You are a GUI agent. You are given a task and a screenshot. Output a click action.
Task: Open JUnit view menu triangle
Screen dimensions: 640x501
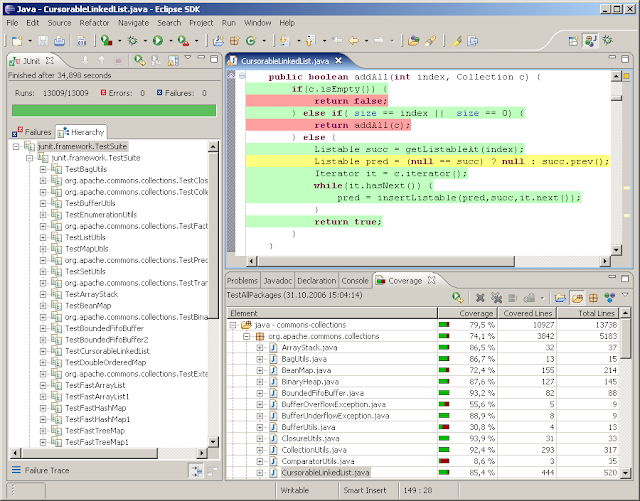188,58
